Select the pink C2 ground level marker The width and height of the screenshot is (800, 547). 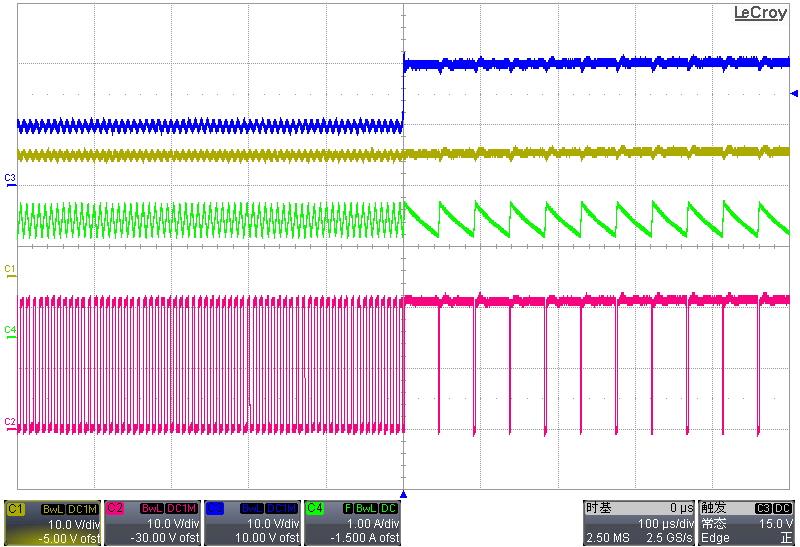10,423
